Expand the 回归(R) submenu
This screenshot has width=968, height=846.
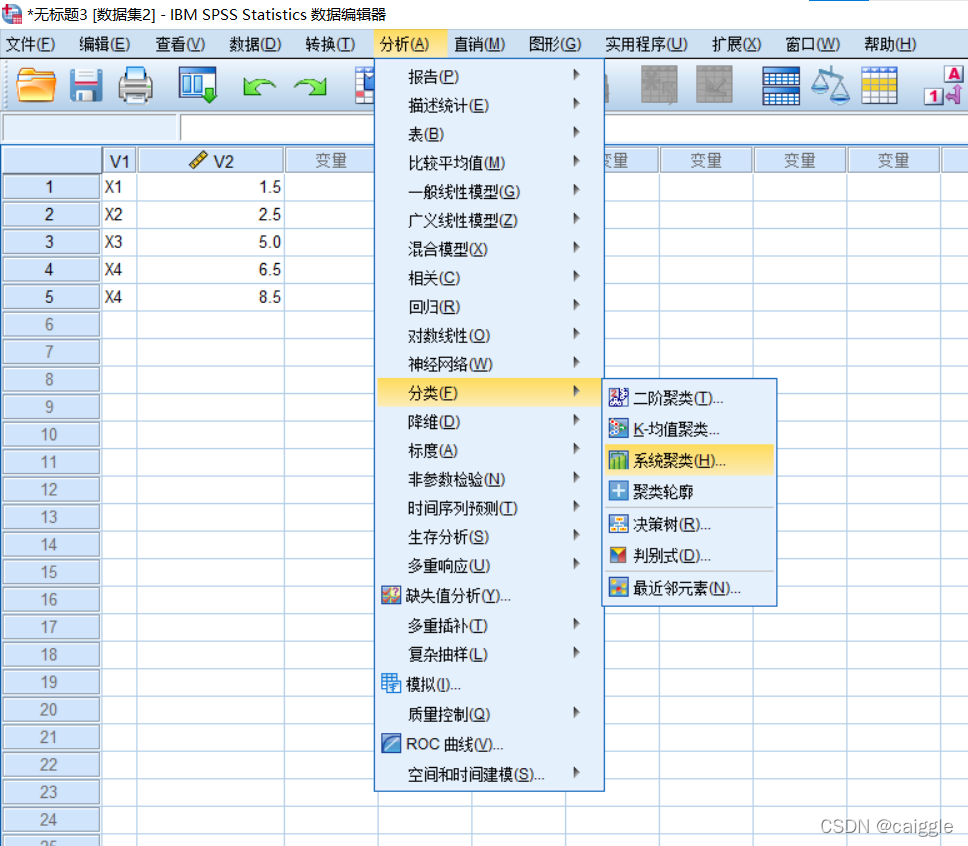489,307
